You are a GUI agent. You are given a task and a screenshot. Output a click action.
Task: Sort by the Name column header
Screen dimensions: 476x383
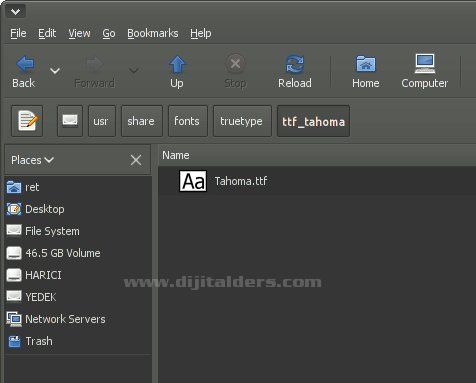tap(317, 155)
